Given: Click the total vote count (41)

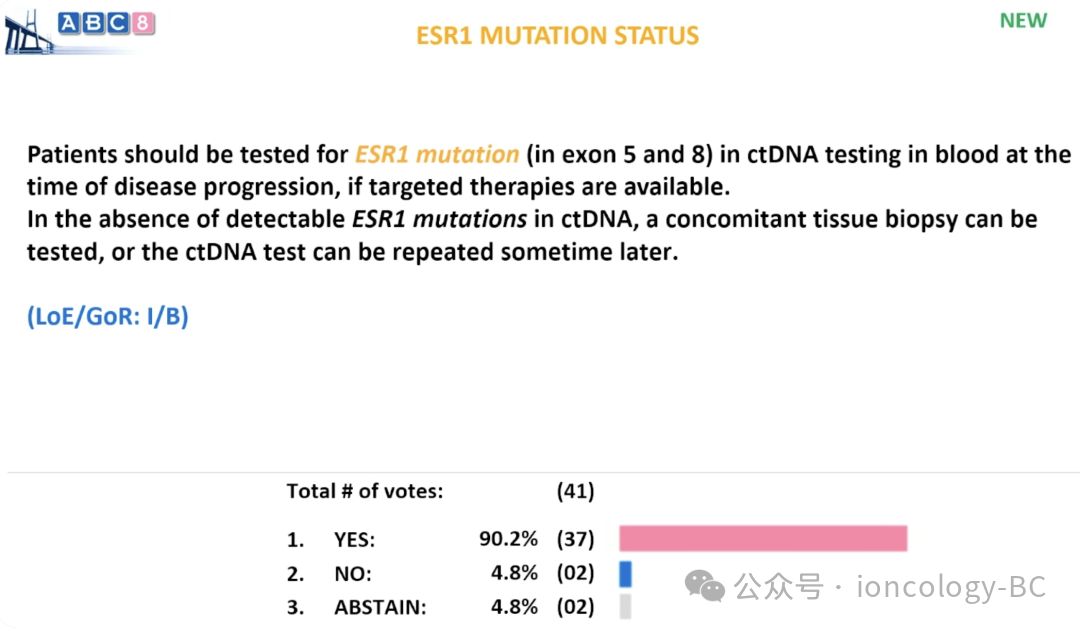Looking at the screenshot, I should [575, 491].
